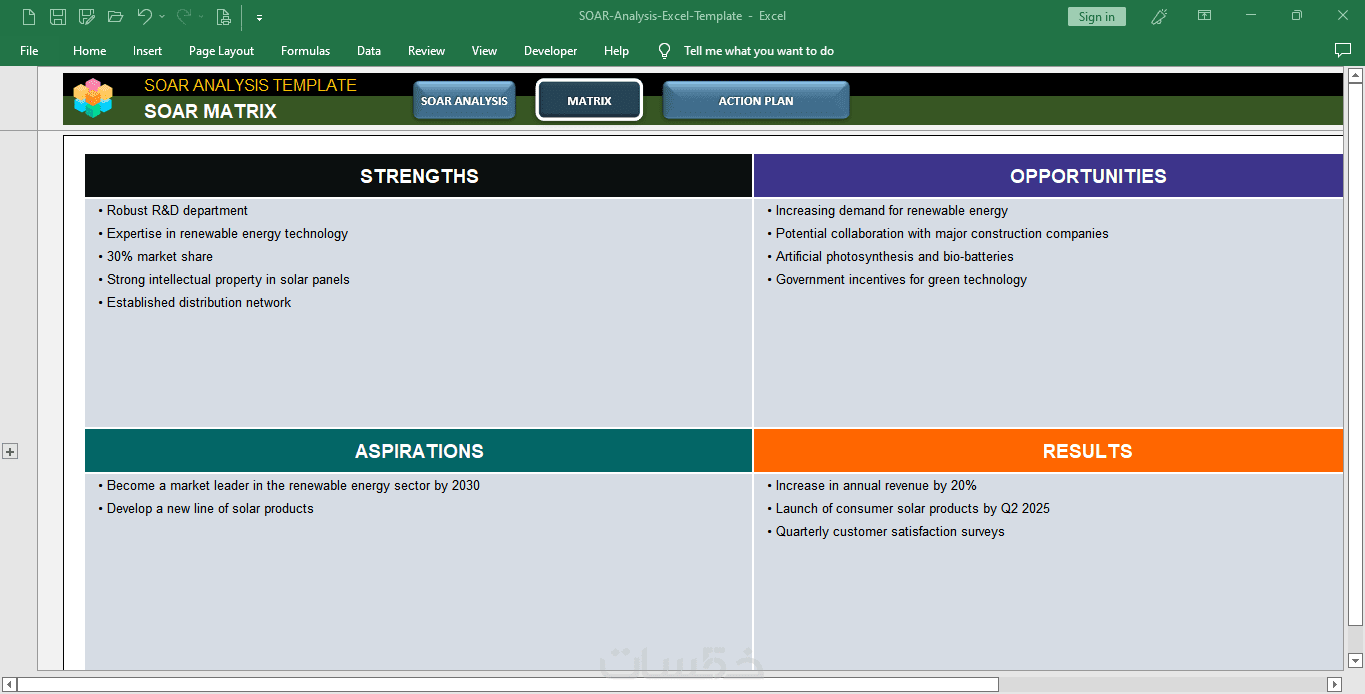Image resolution: width=1365 pixels, height=694 pixels.
Task: Click the vertical scrollbar up arrow
Action: [1355, 75]
